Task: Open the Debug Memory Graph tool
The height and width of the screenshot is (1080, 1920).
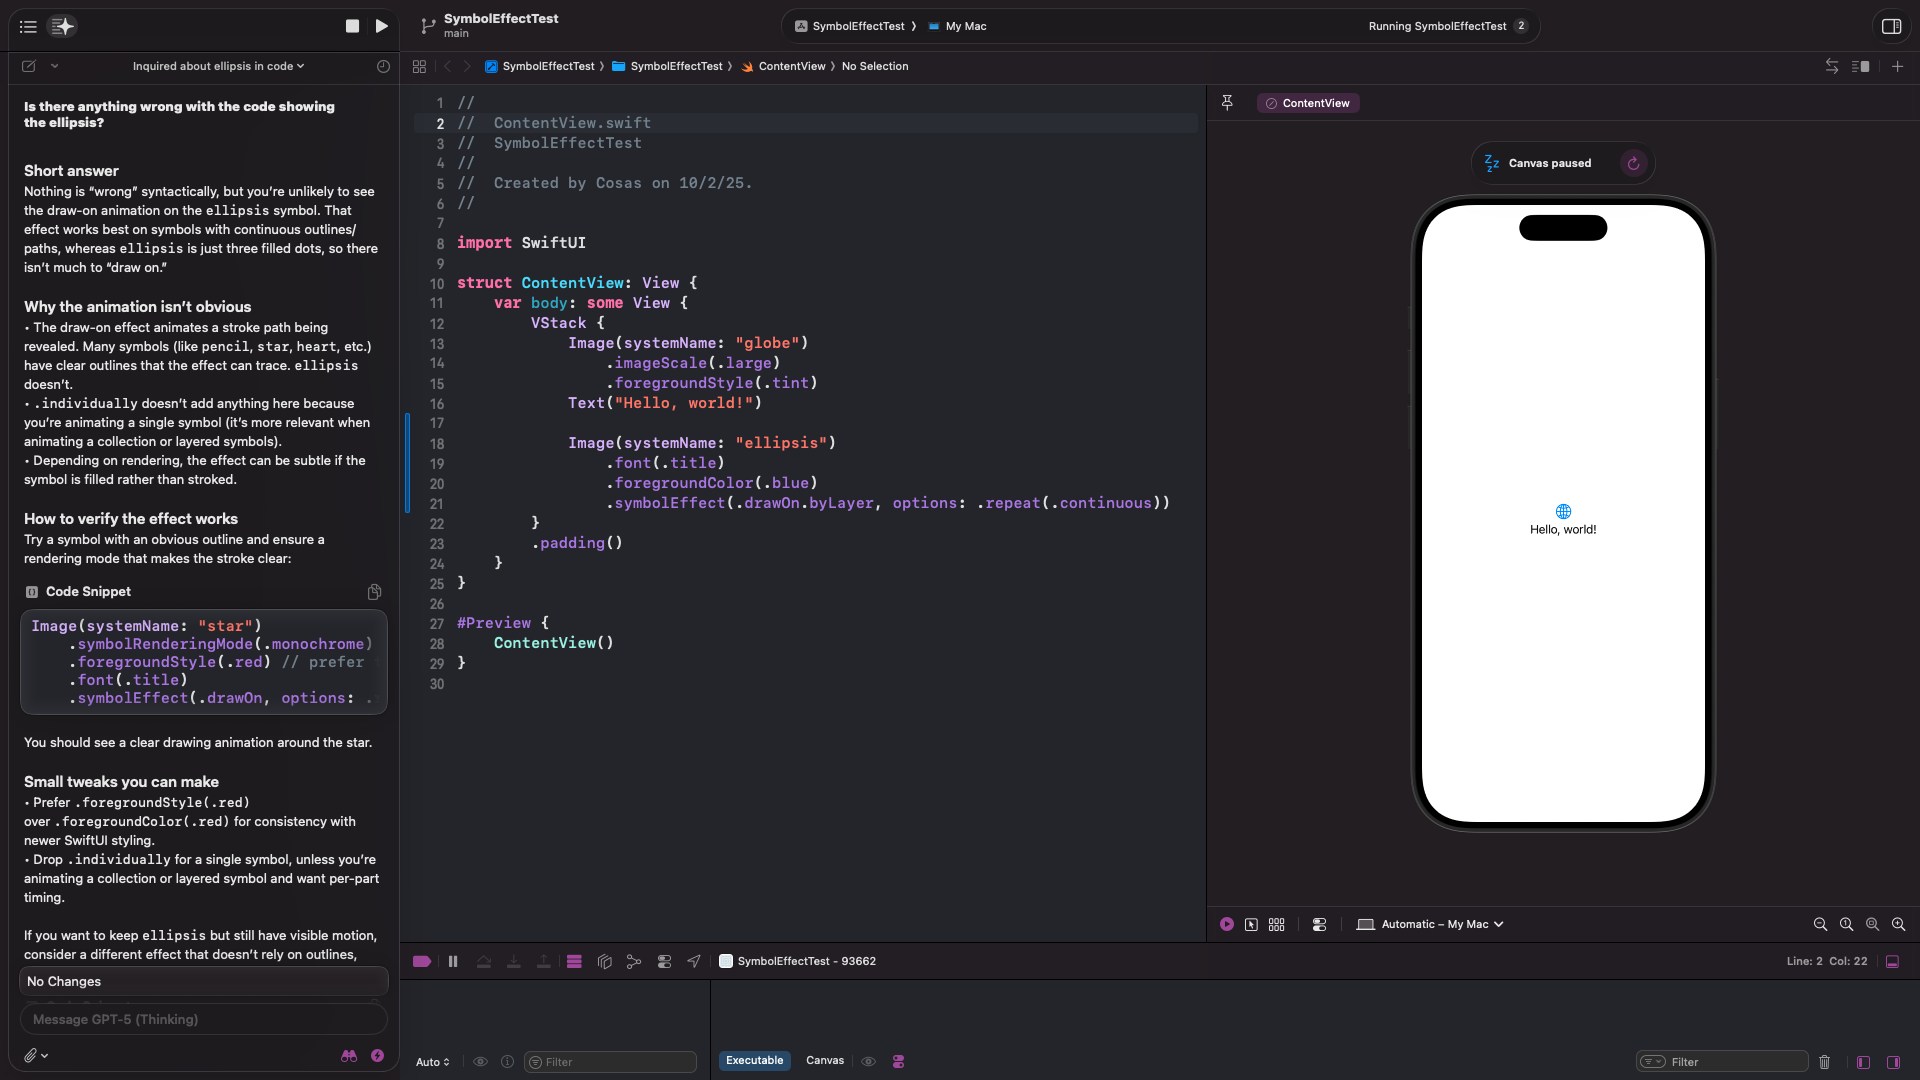Action: [634, 961]
